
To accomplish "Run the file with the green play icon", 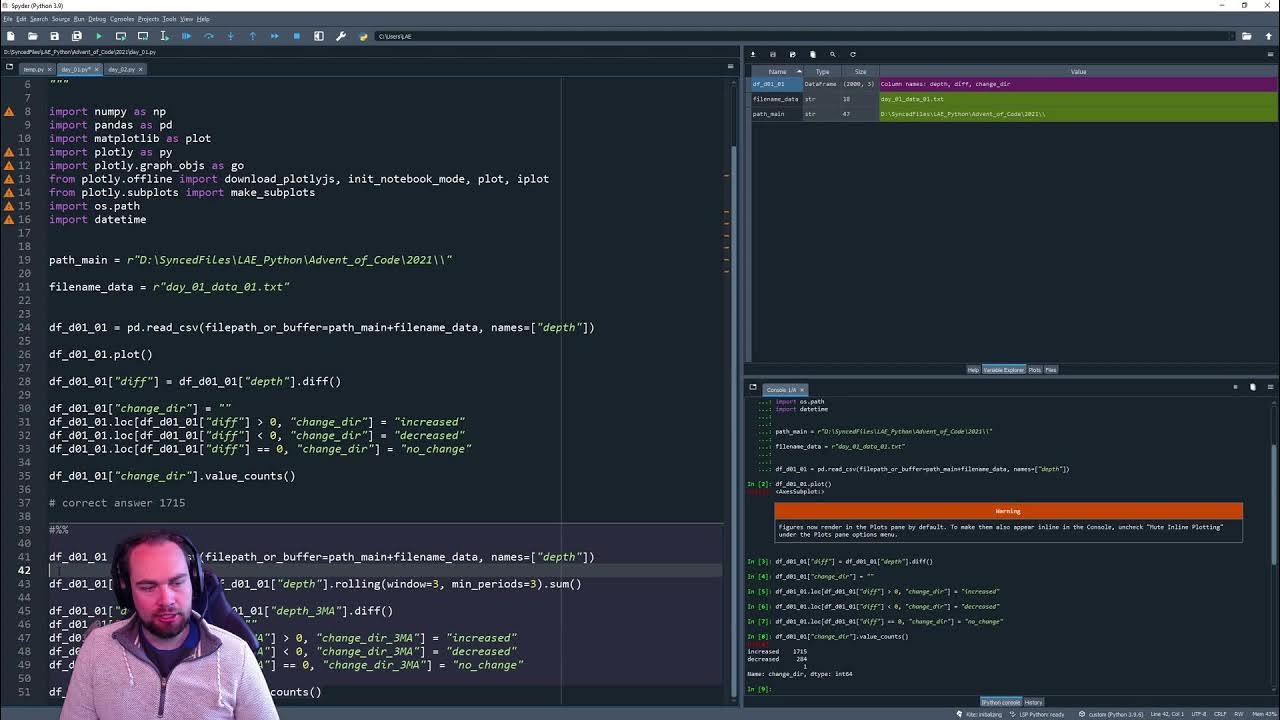I will pos(99,36).
